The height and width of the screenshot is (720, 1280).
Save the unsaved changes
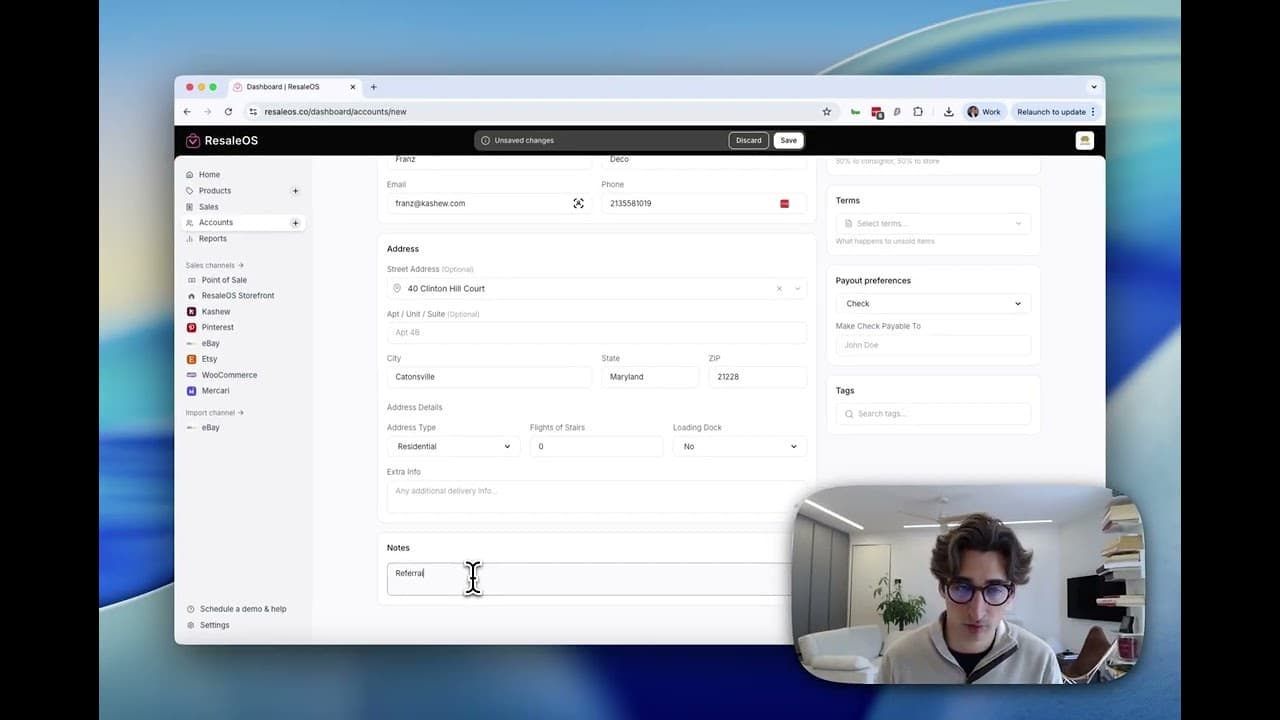[788, 140]
